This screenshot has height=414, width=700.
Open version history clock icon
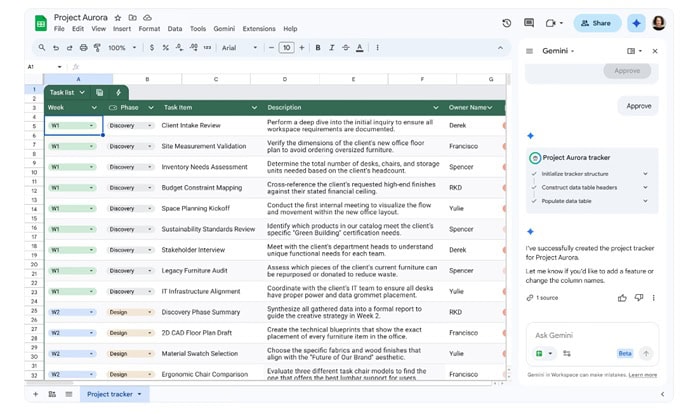coord(506,23)
